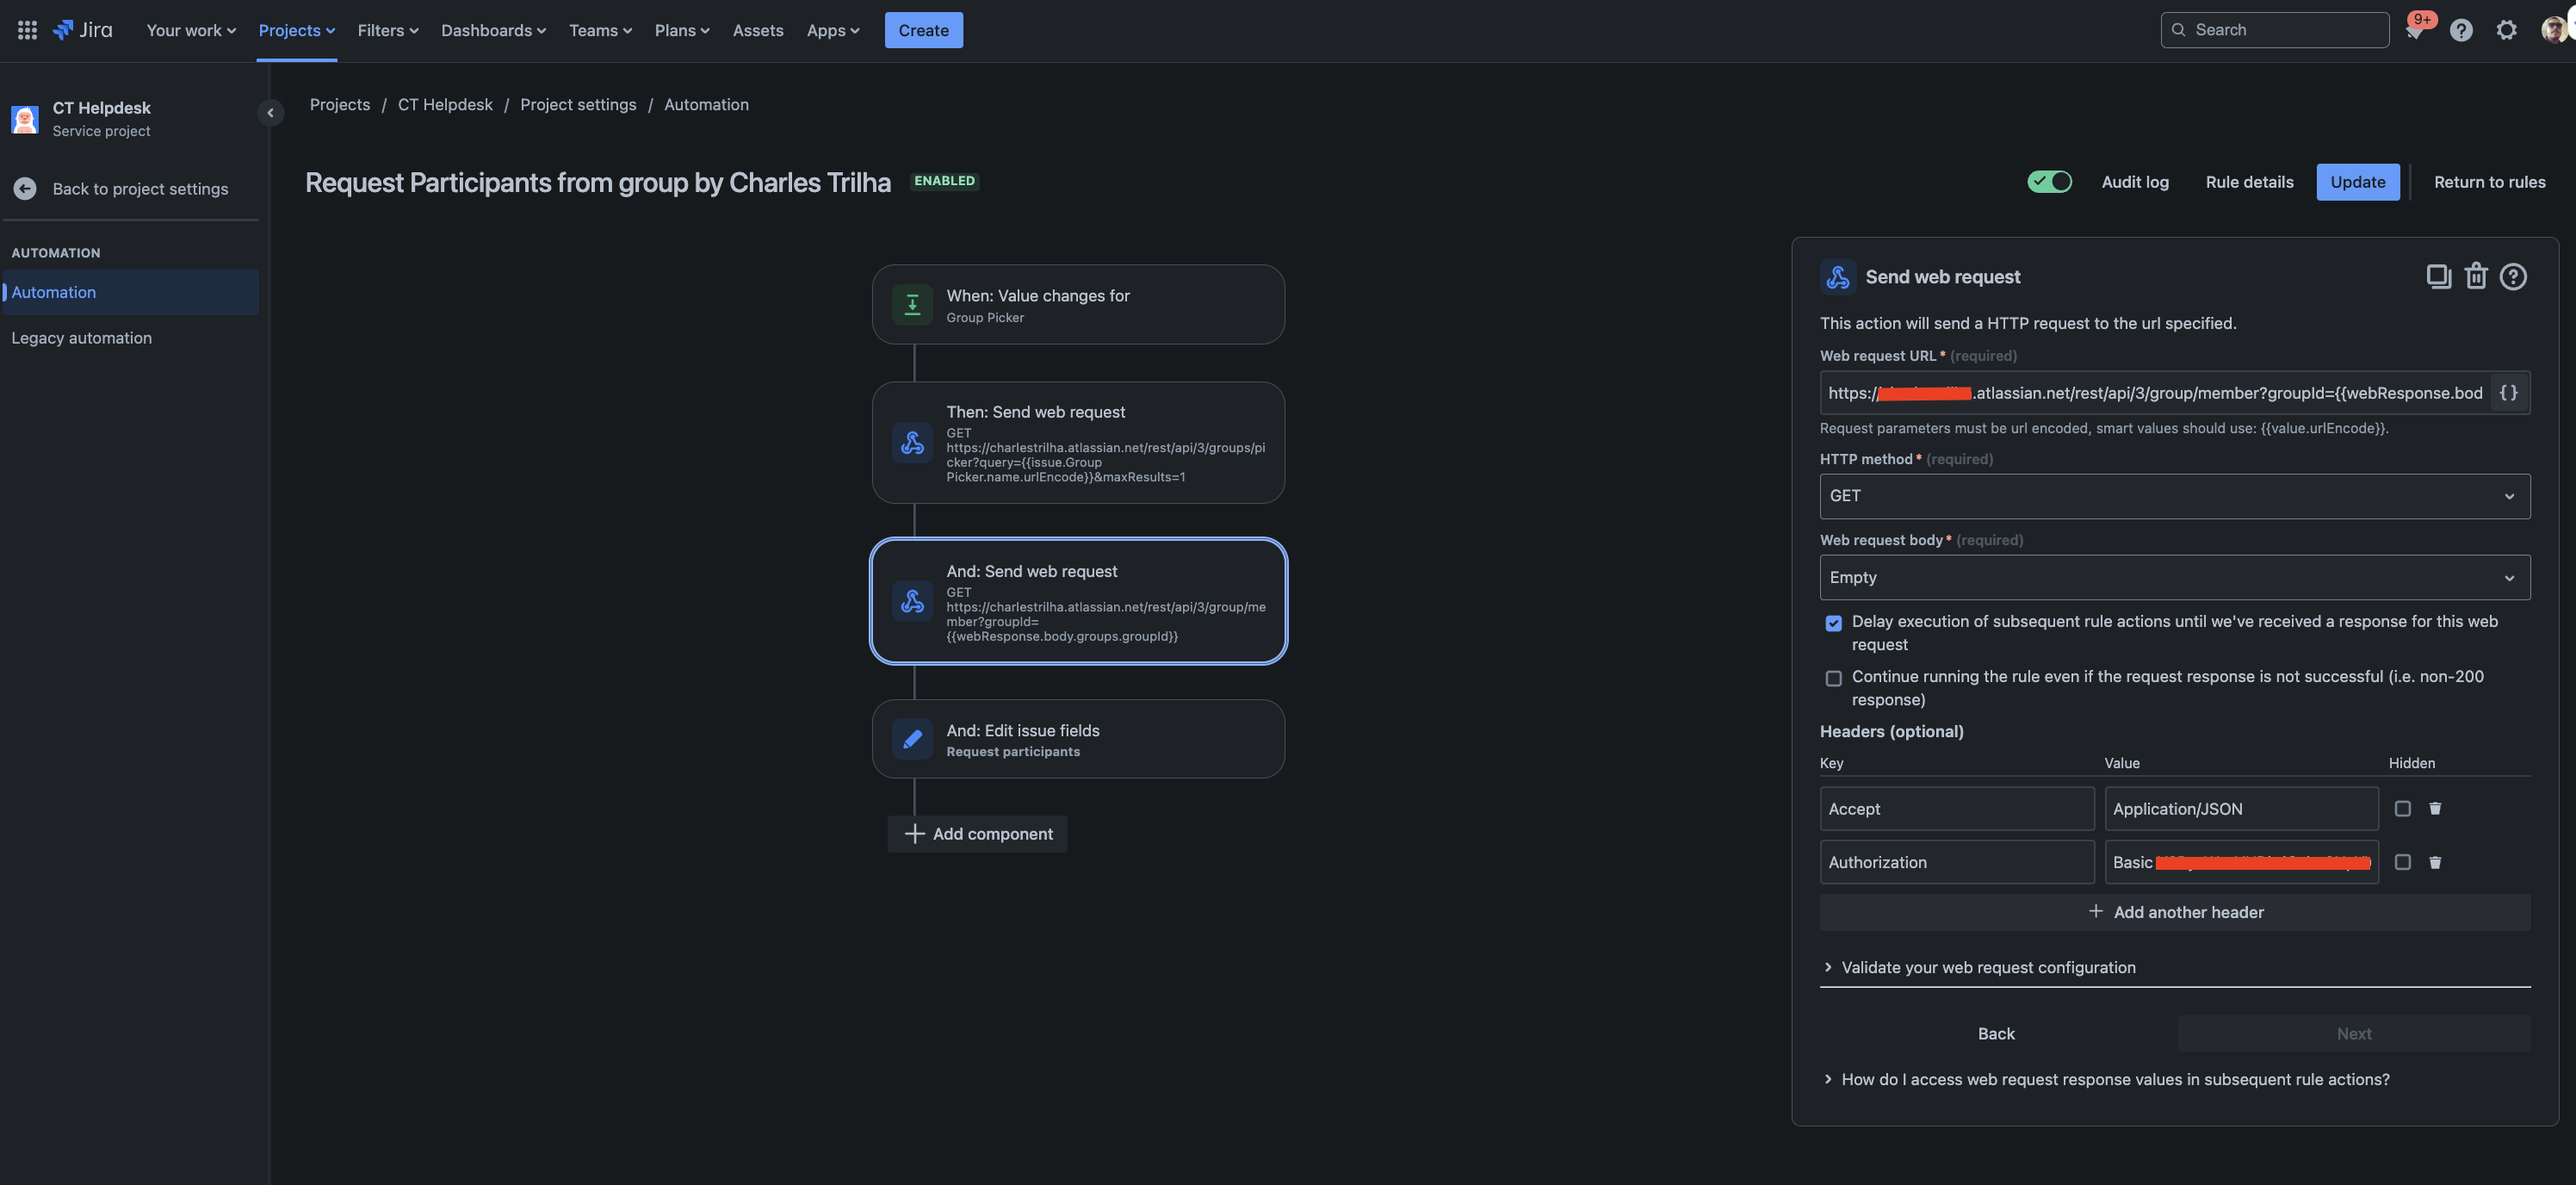This screenshot has height=1185, width=2576.
Task: Click the smart values curly braces icon
Action: [x=2508, y=393]
